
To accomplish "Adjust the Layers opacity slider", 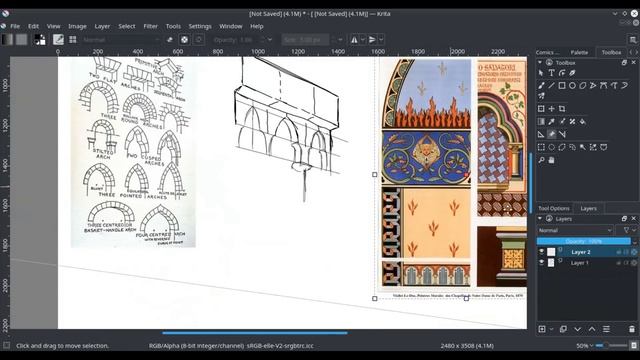I will tap(584, 241).
